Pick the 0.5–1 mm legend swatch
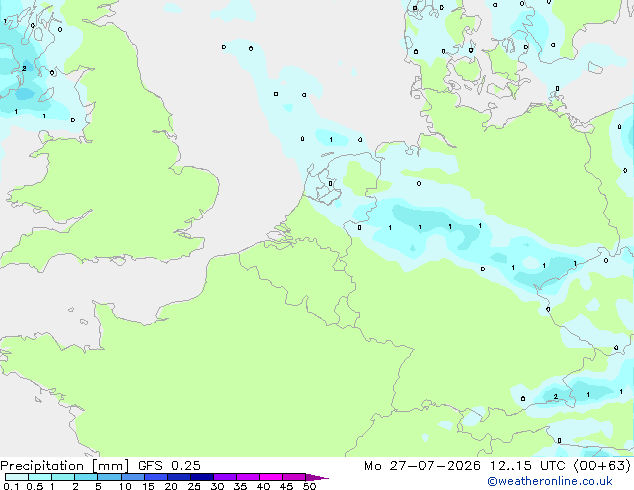This screenshot has height=490, width=634. click(40, 477)
